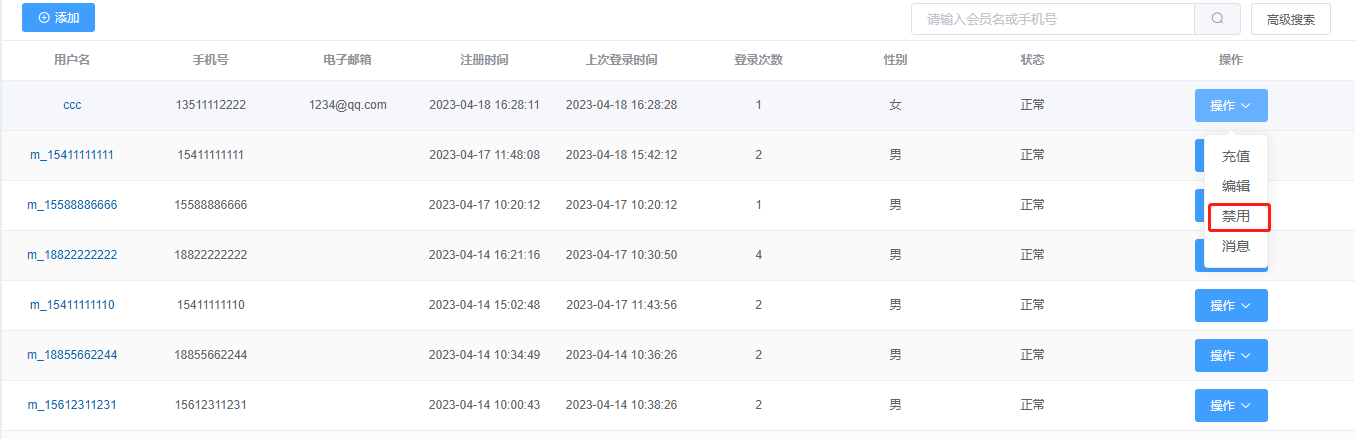The height and width of the screenshot is (439, 1355).
Task: Open 高级搜索 advanced search
Action: click(x=1291, y=19)
